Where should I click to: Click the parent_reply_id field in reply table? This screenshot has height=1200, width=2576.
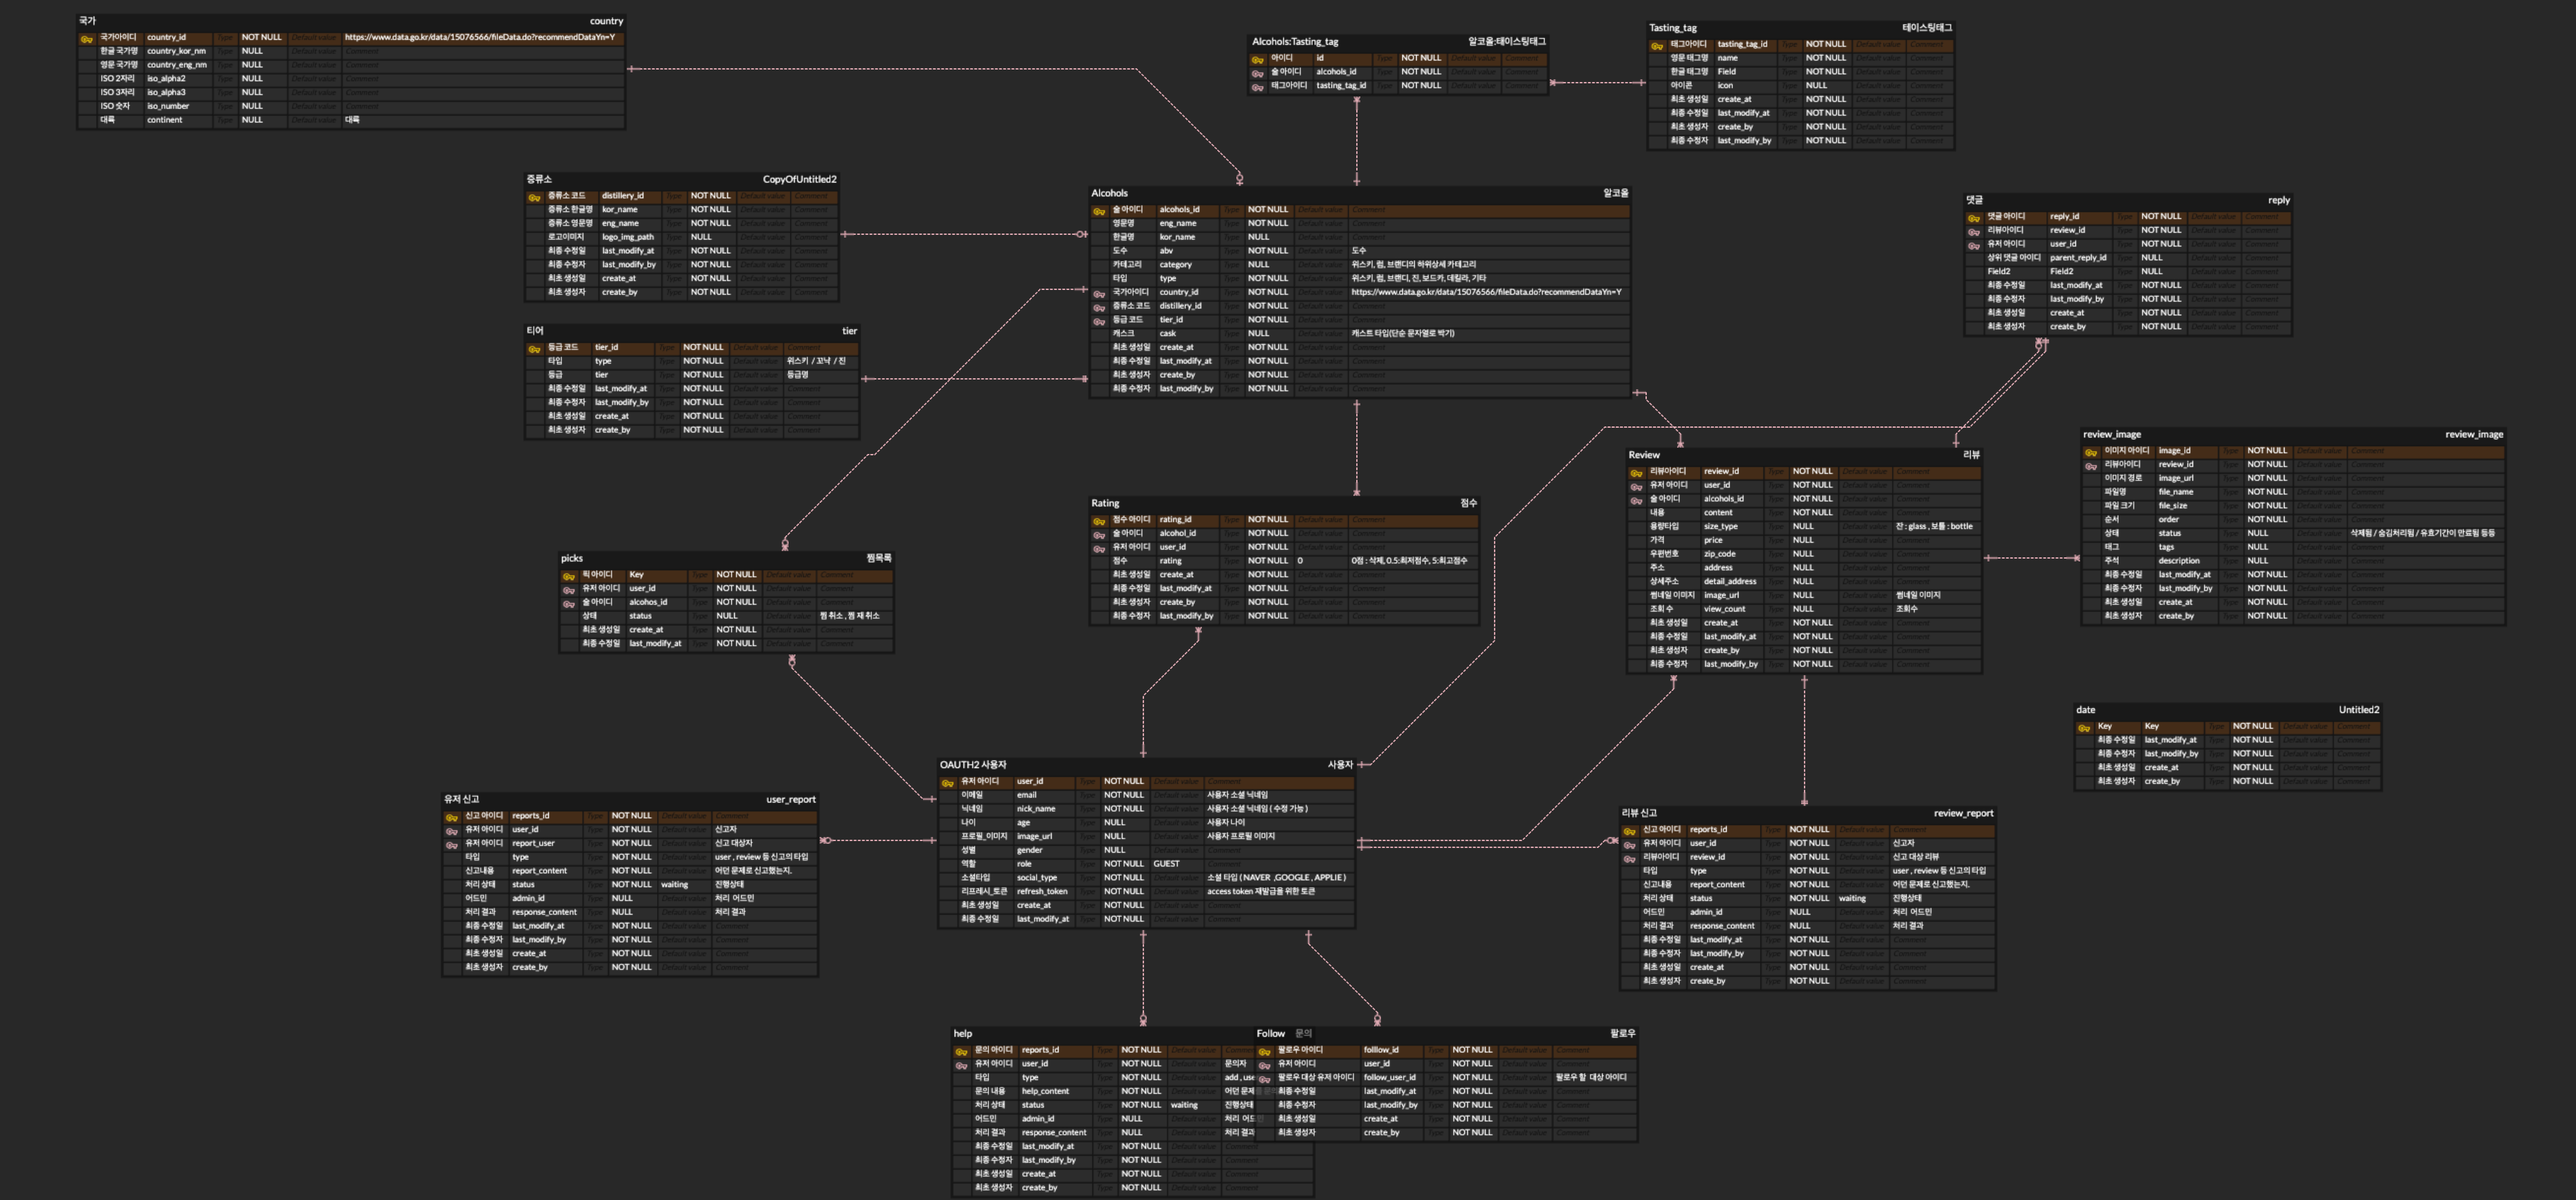pyautogui.click(x=2077, y=258)
